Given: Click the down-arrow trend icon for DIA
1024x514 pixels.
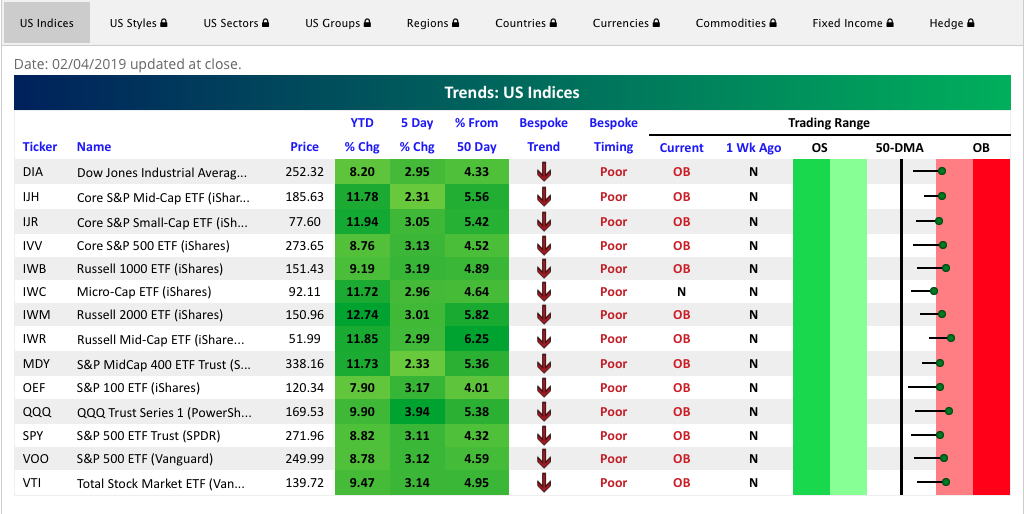Looking at the screenshot, I should 543,172.
